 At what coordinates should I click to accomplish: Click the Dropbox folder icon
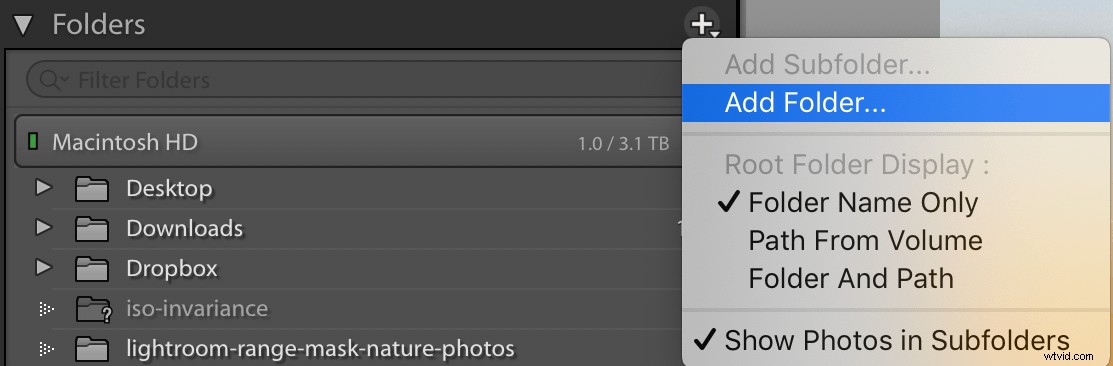pyautogui.click(x=92, y=270)
